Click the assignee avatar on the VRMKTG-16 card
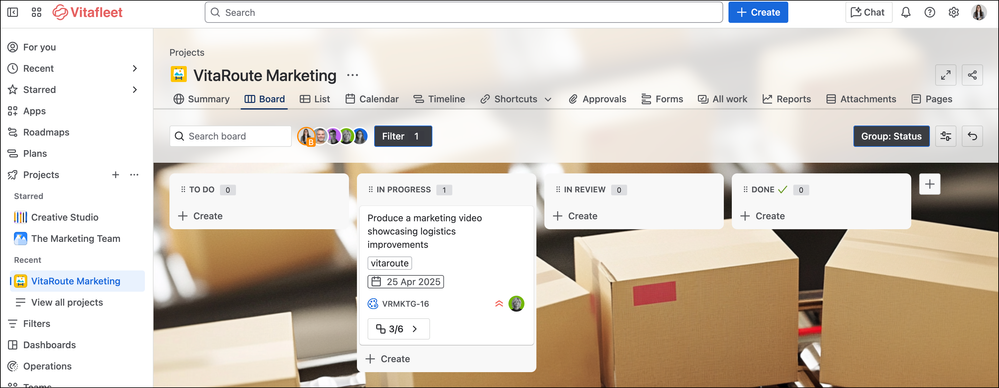This screenshot has height=388, width=999. point(516,304)
